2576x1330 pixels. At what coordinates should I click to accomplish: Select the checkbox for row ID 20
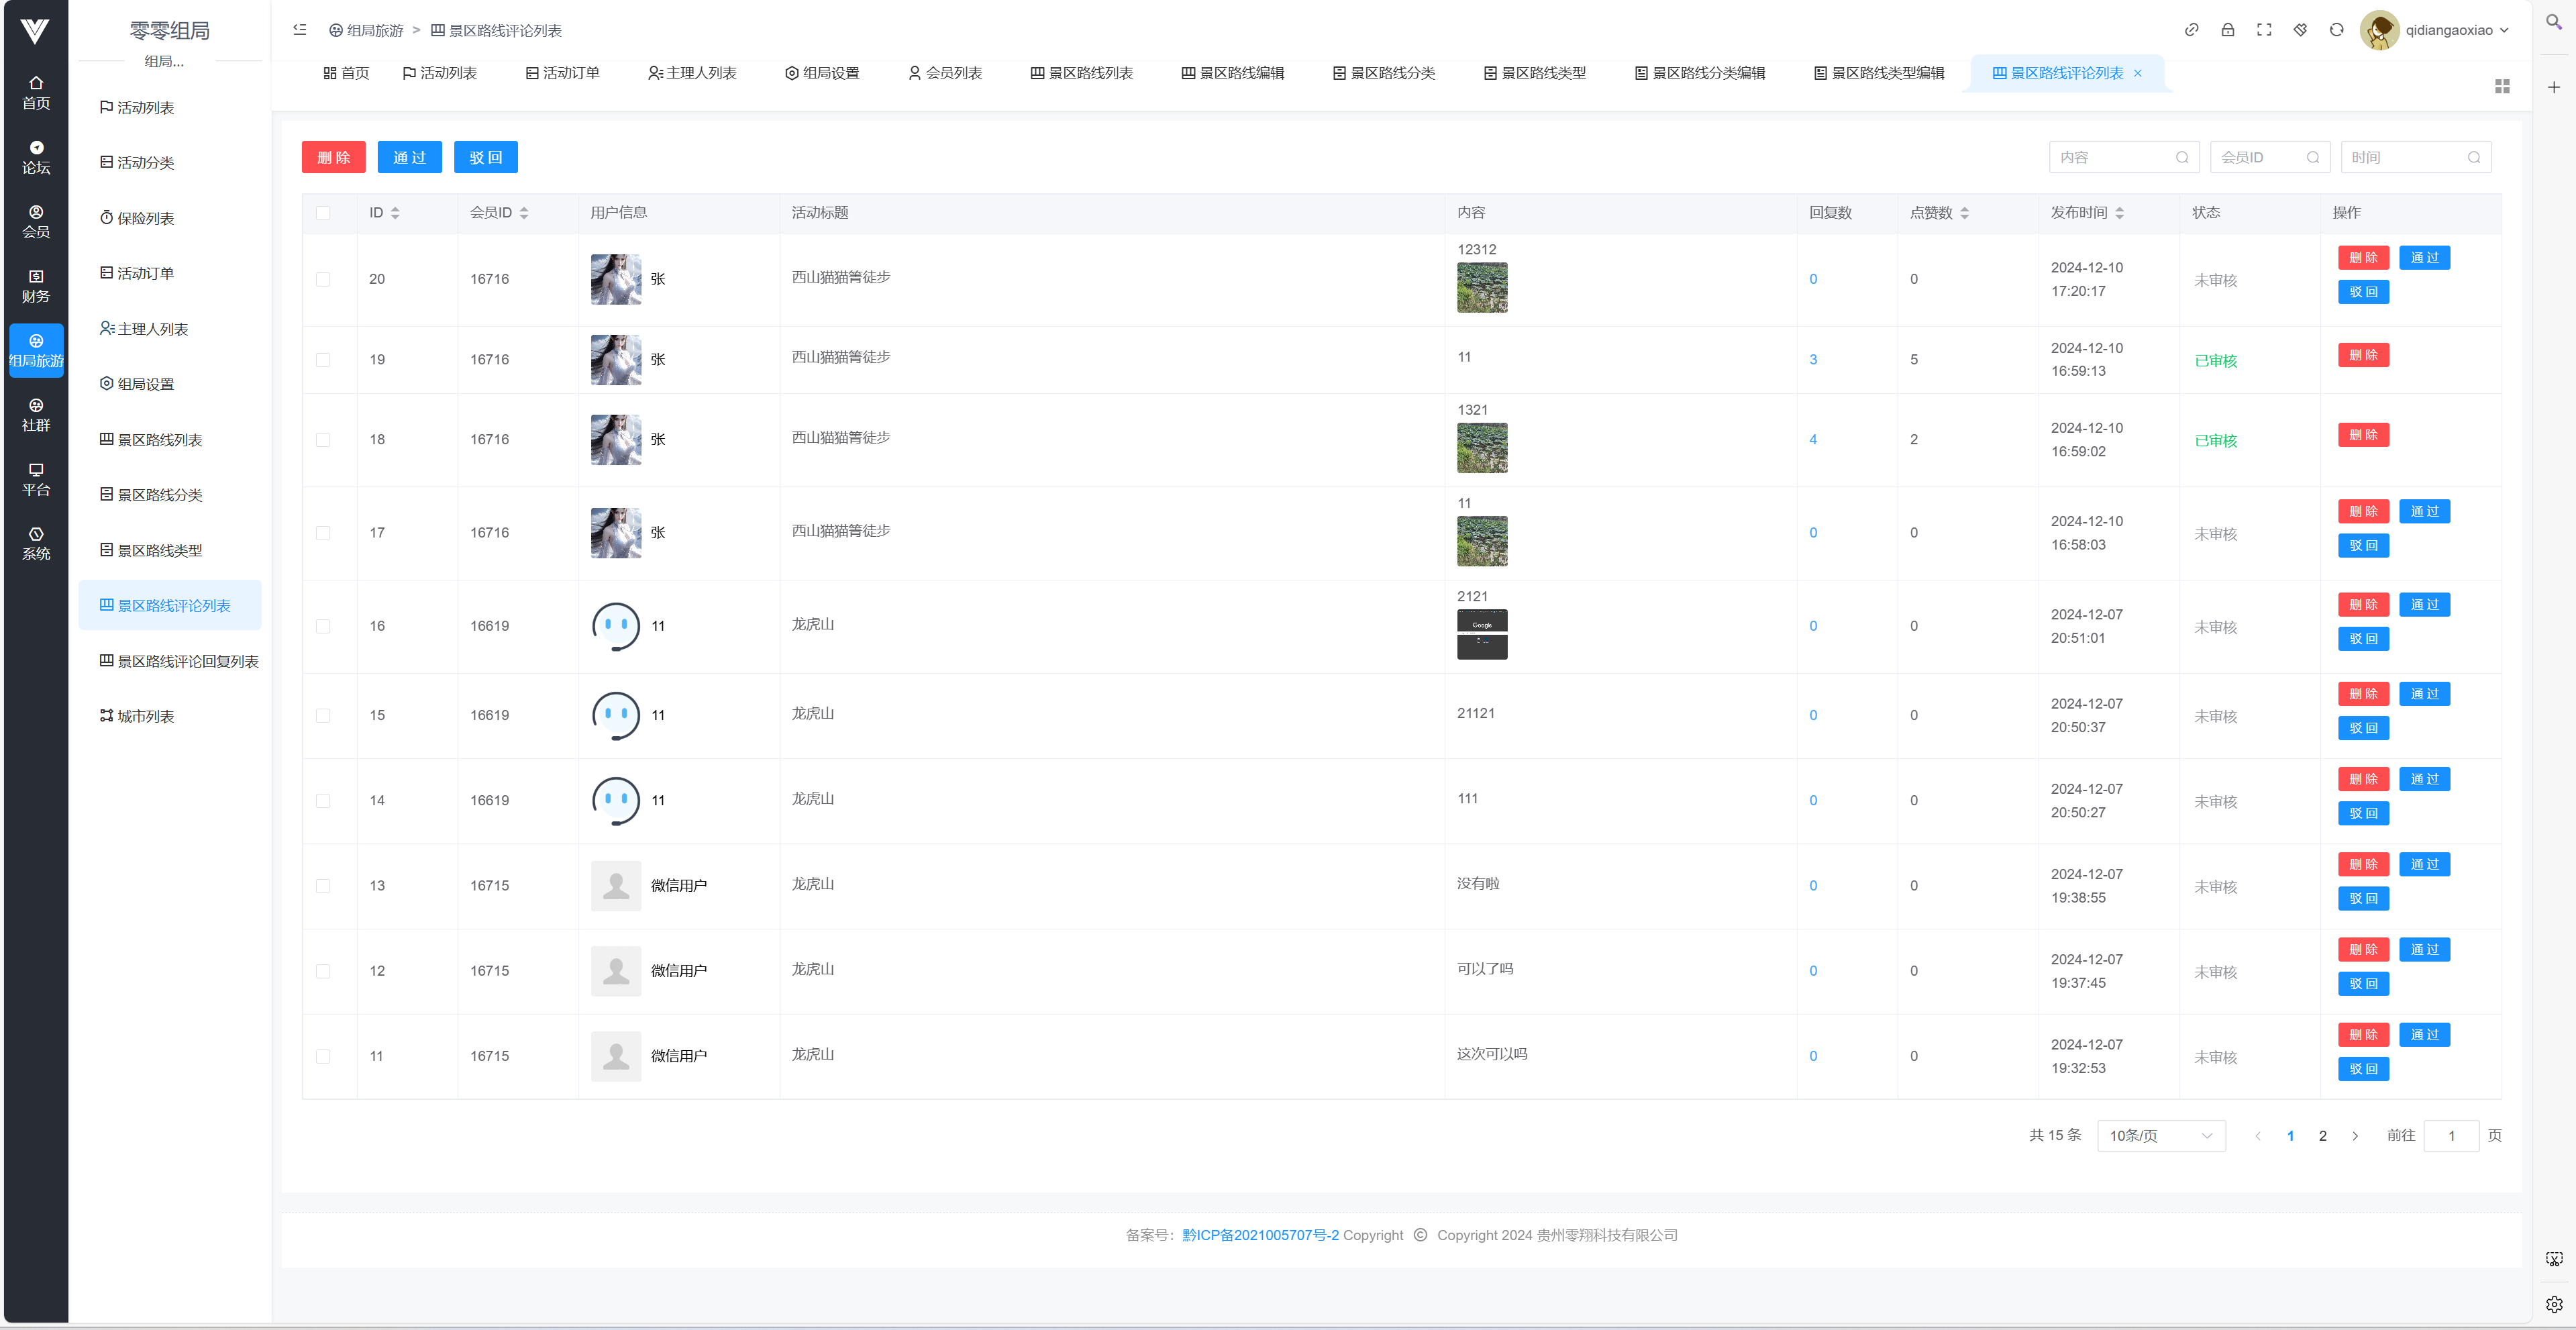(323, 280)
